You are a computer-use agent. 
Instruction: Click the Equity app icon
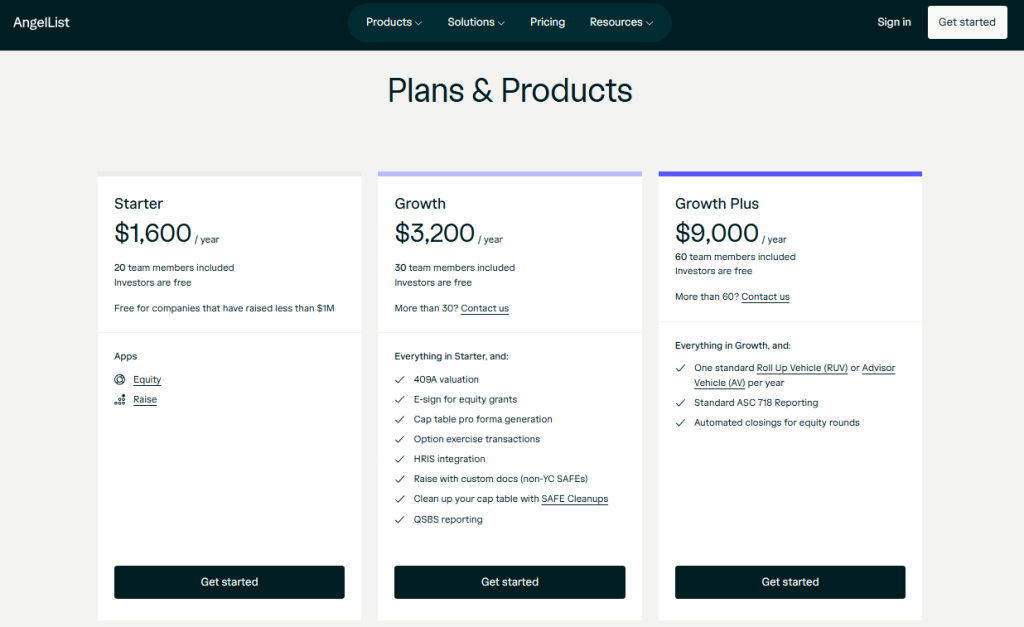tap(120, 380)
